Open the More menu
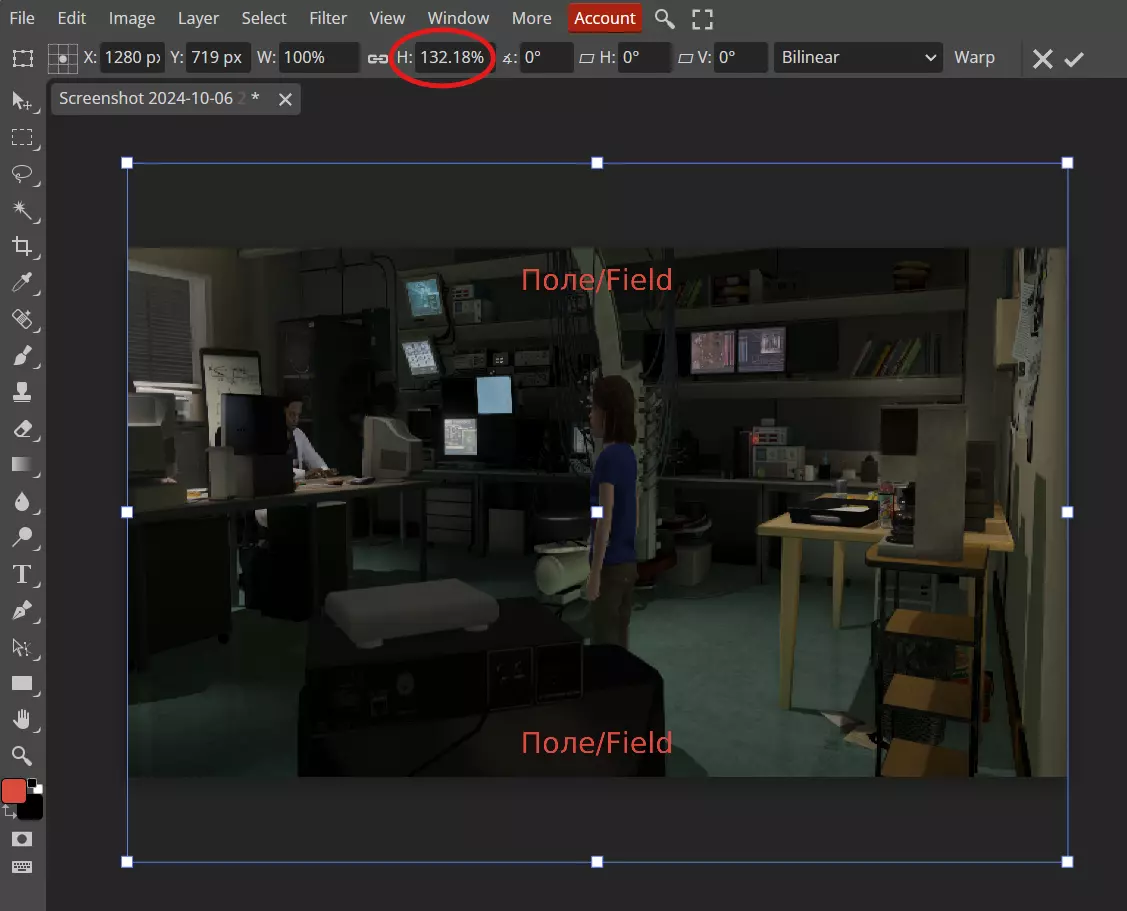1127x911 pixels. pos(531,18)
